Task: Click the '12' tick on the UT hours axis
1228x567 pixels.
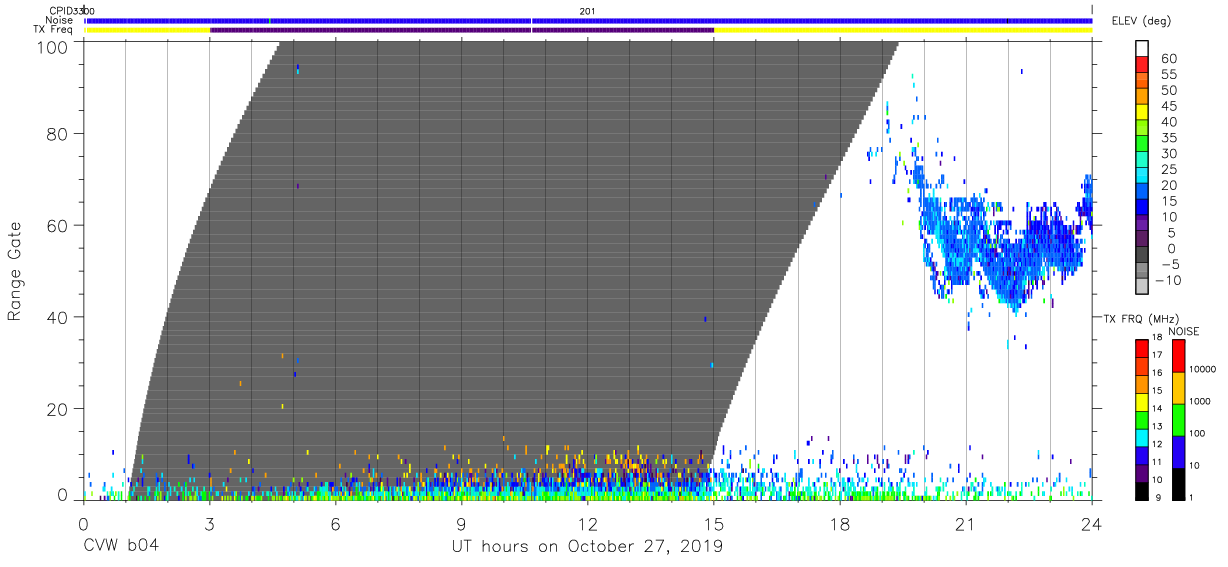Action: click(588, 525)
